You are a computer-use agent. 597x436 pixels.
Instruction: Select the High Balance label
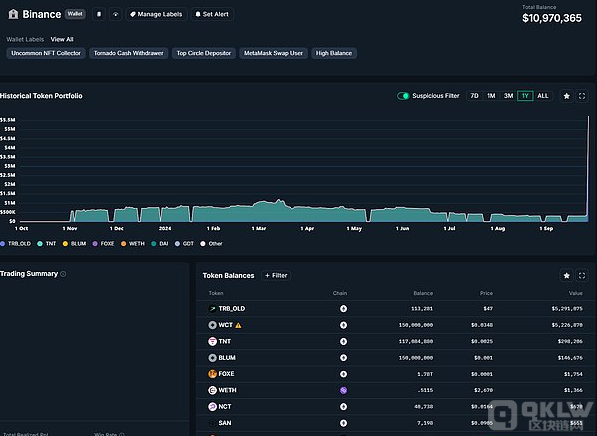(334, 53)
